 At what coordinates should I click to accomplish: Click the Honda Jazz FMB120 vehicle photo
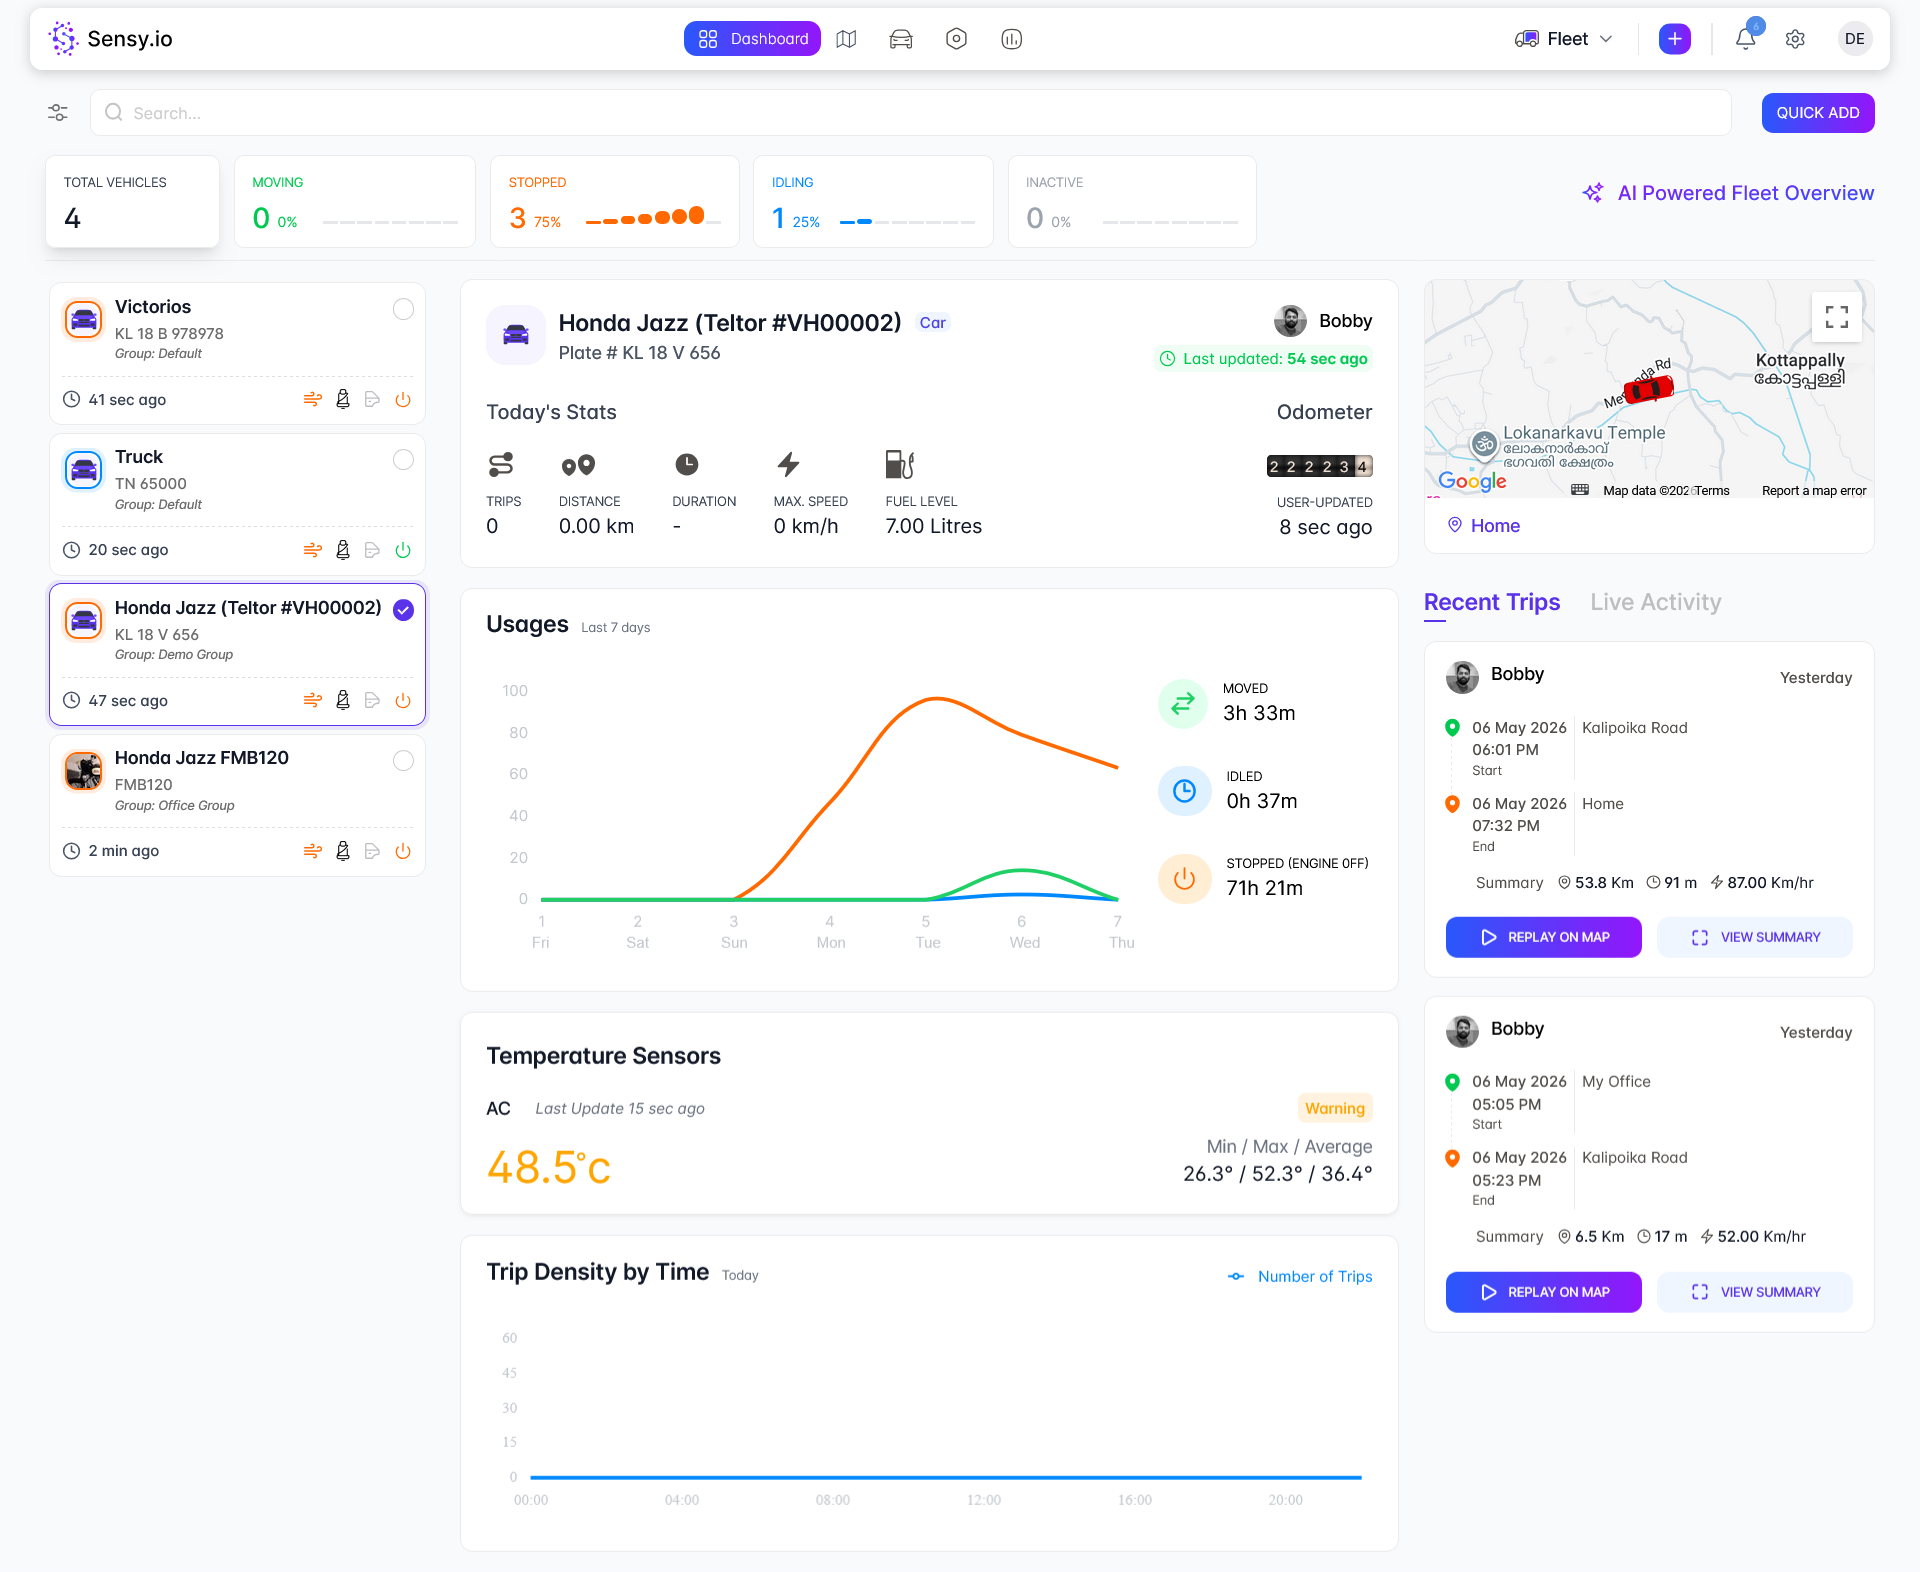point(84,771)
